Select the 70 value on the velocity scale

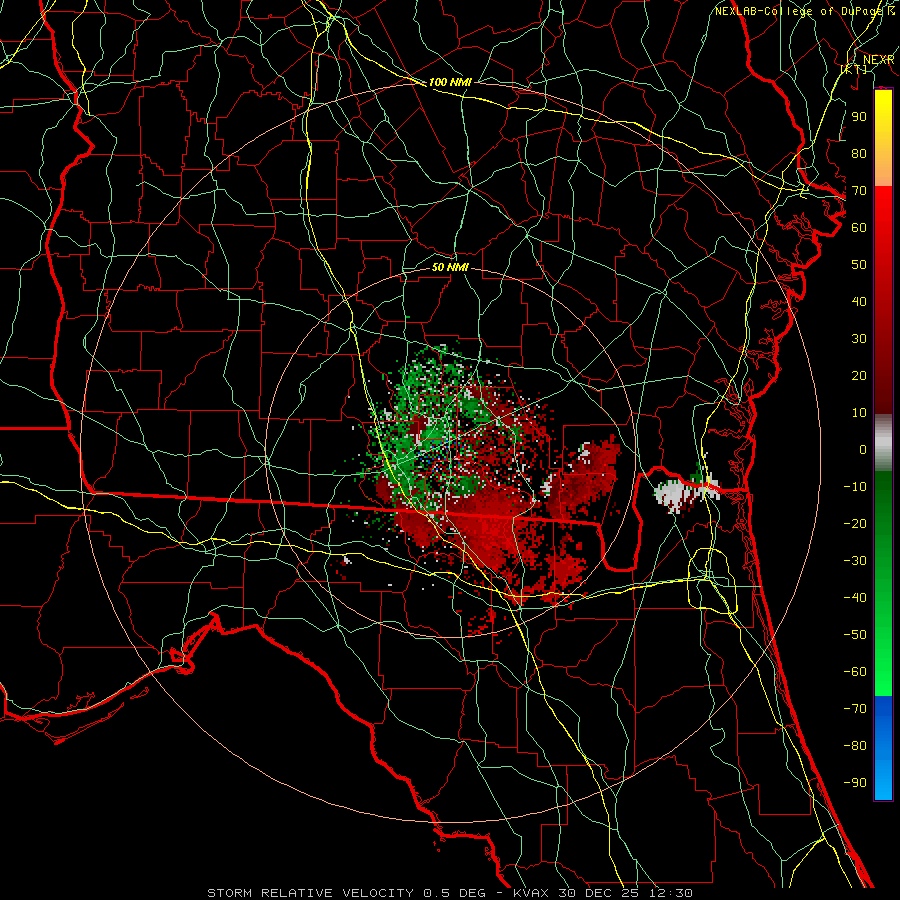click(859, 191)
